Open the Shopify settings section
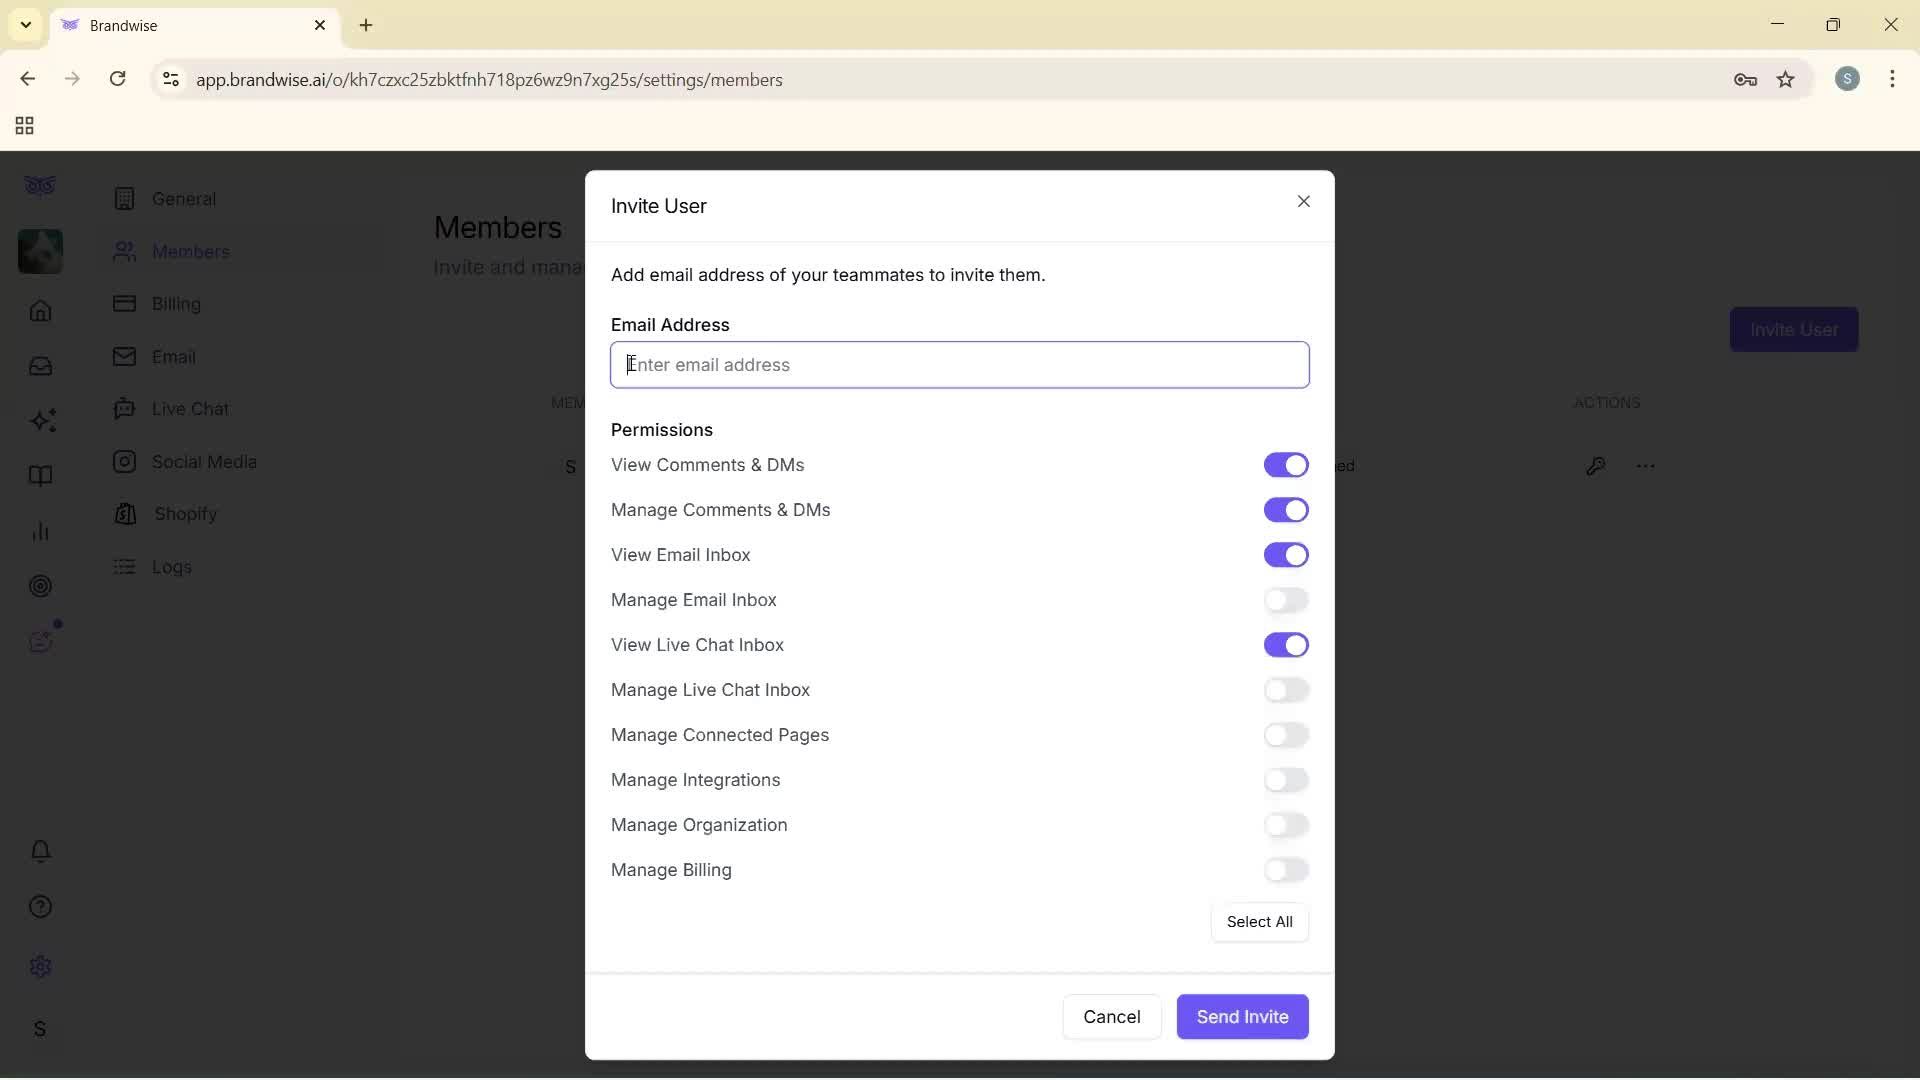This screenshot has width=1920, height=1080. pos(184,514)
